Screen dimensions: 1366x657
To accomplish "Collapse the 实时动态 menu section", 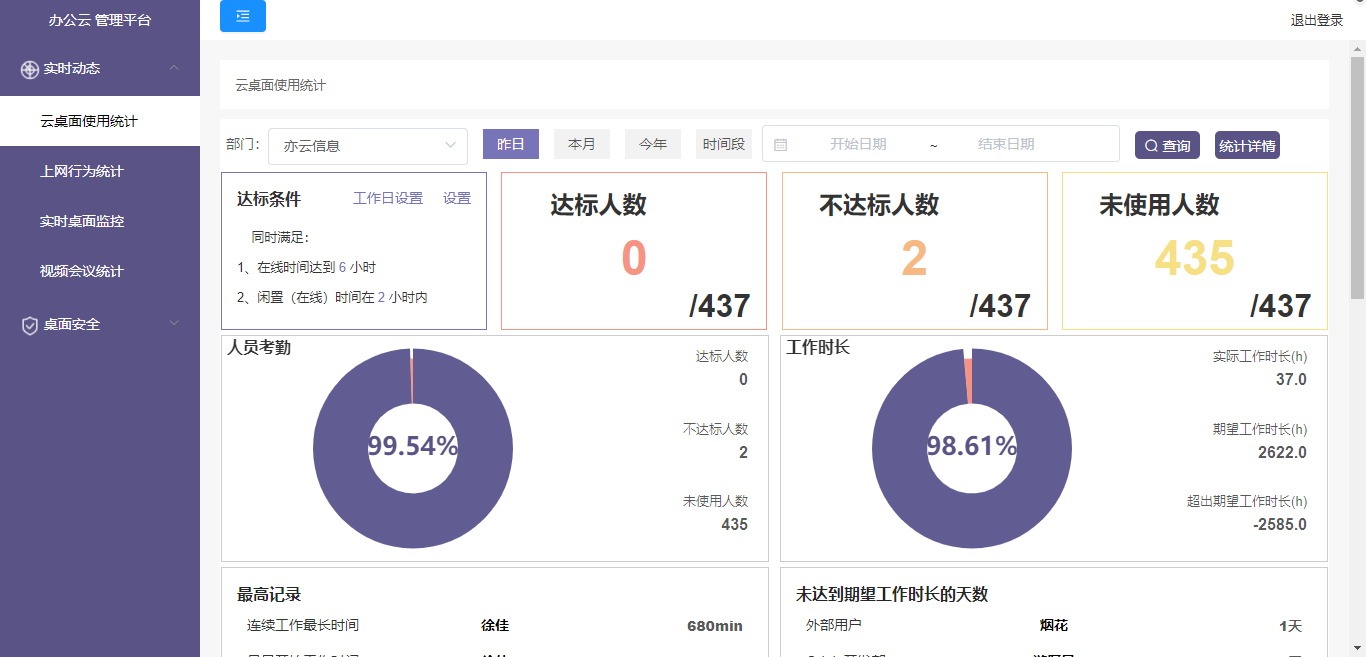I will point(173,69).
